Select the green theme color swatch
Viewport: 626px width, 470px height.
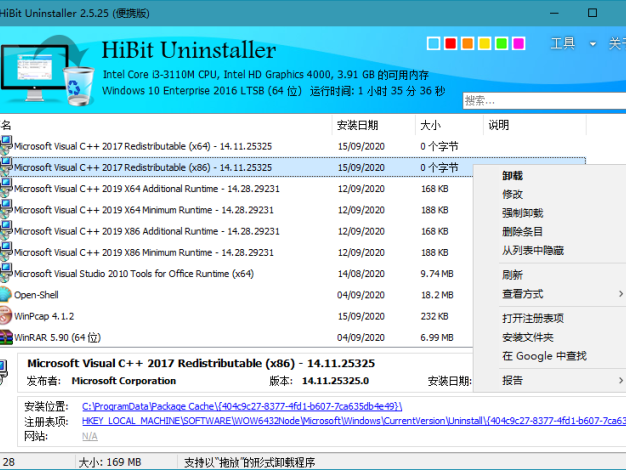[501, 43]
